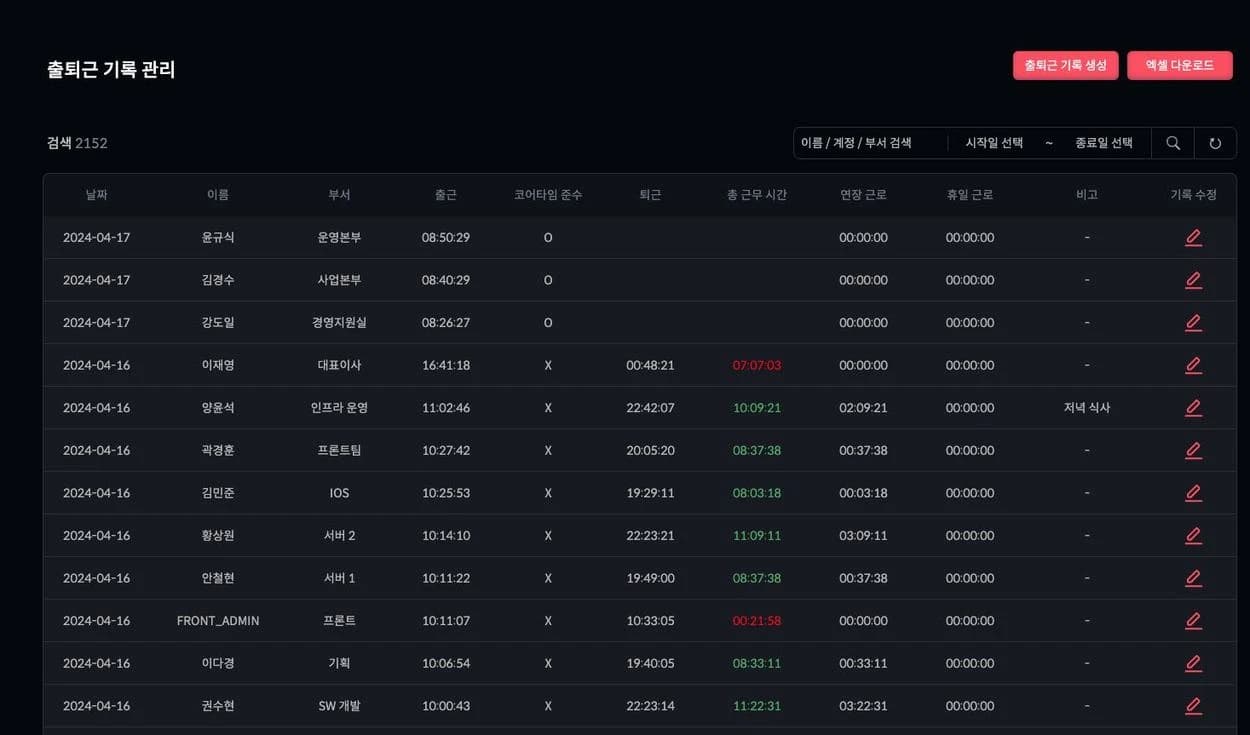This screenshot has width=1250, height=735.
Task: Edit record for 권수현
Action: [x=1193, y=705]
